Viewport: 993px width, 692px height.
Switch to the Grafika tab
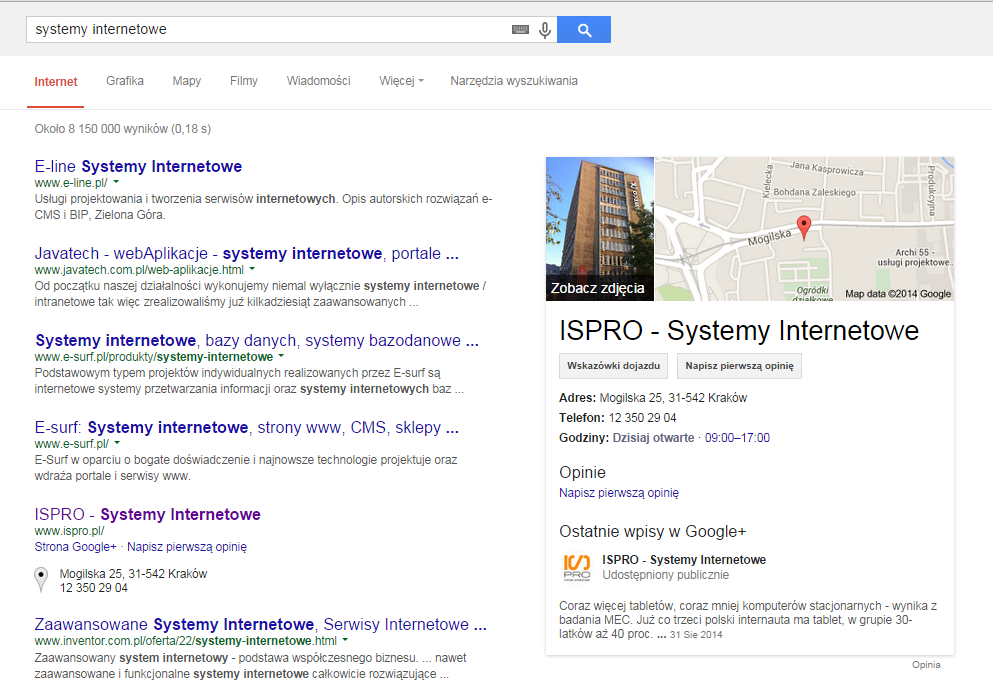(x=125, y=81)
